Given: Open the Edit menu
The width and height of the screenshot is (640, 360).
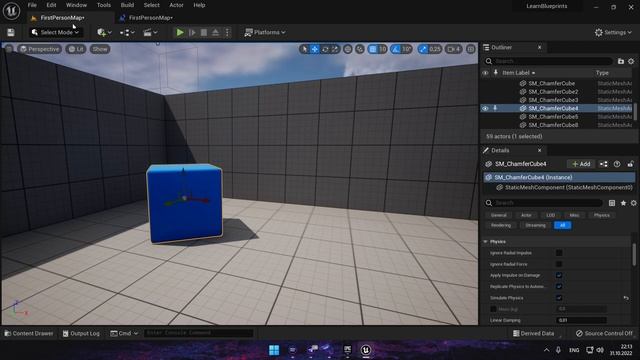Looking at the screenshot, I should [51, 5].
